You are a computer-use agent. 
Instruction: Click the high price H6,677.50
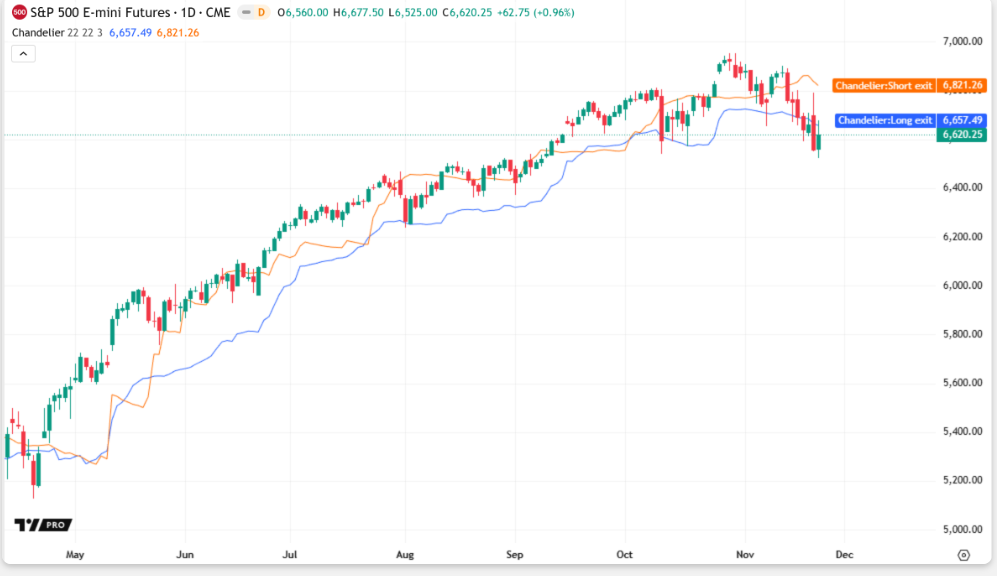pyautogui.click(x=358, y=12)
